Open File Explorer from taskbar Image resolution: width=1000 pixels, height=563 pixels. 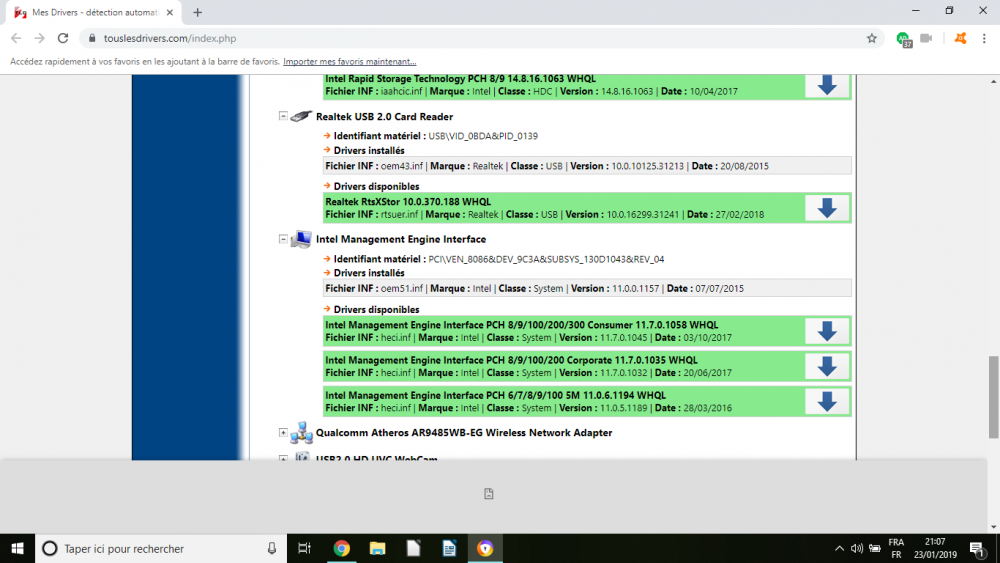tap(378, 548)
